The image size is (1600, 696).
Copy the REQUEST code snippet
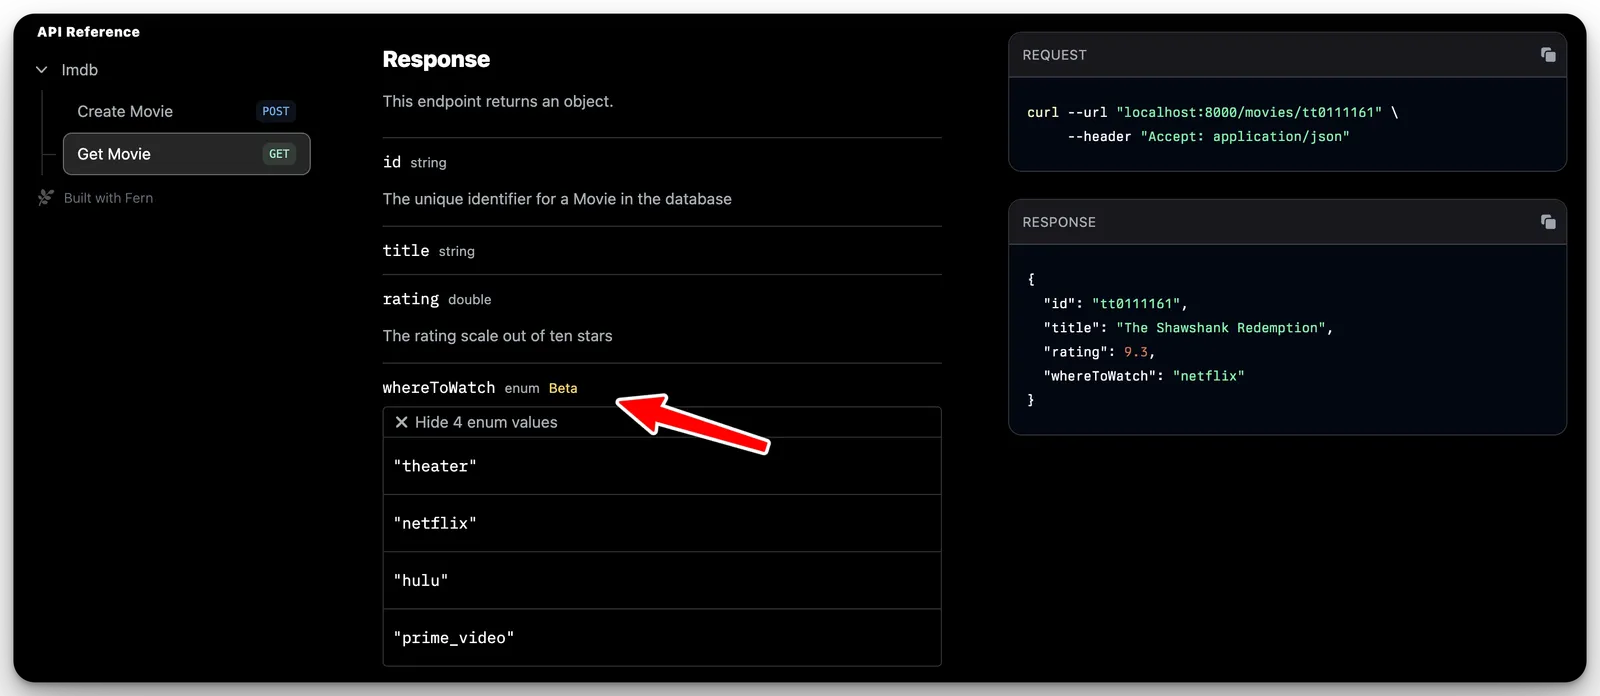pyautogui.click(x=1548, y=55)
